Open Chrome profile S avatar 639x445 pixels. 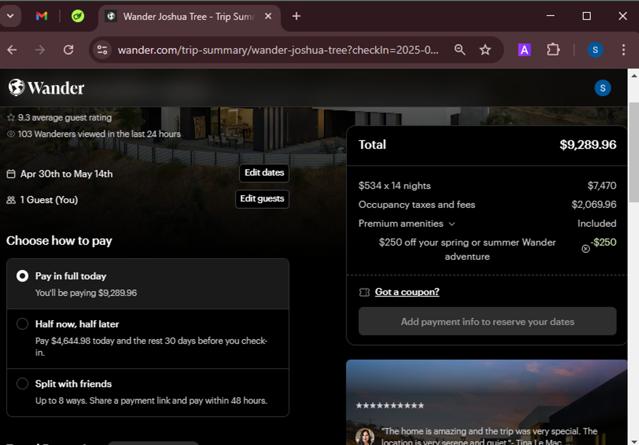tap(595, 50)
